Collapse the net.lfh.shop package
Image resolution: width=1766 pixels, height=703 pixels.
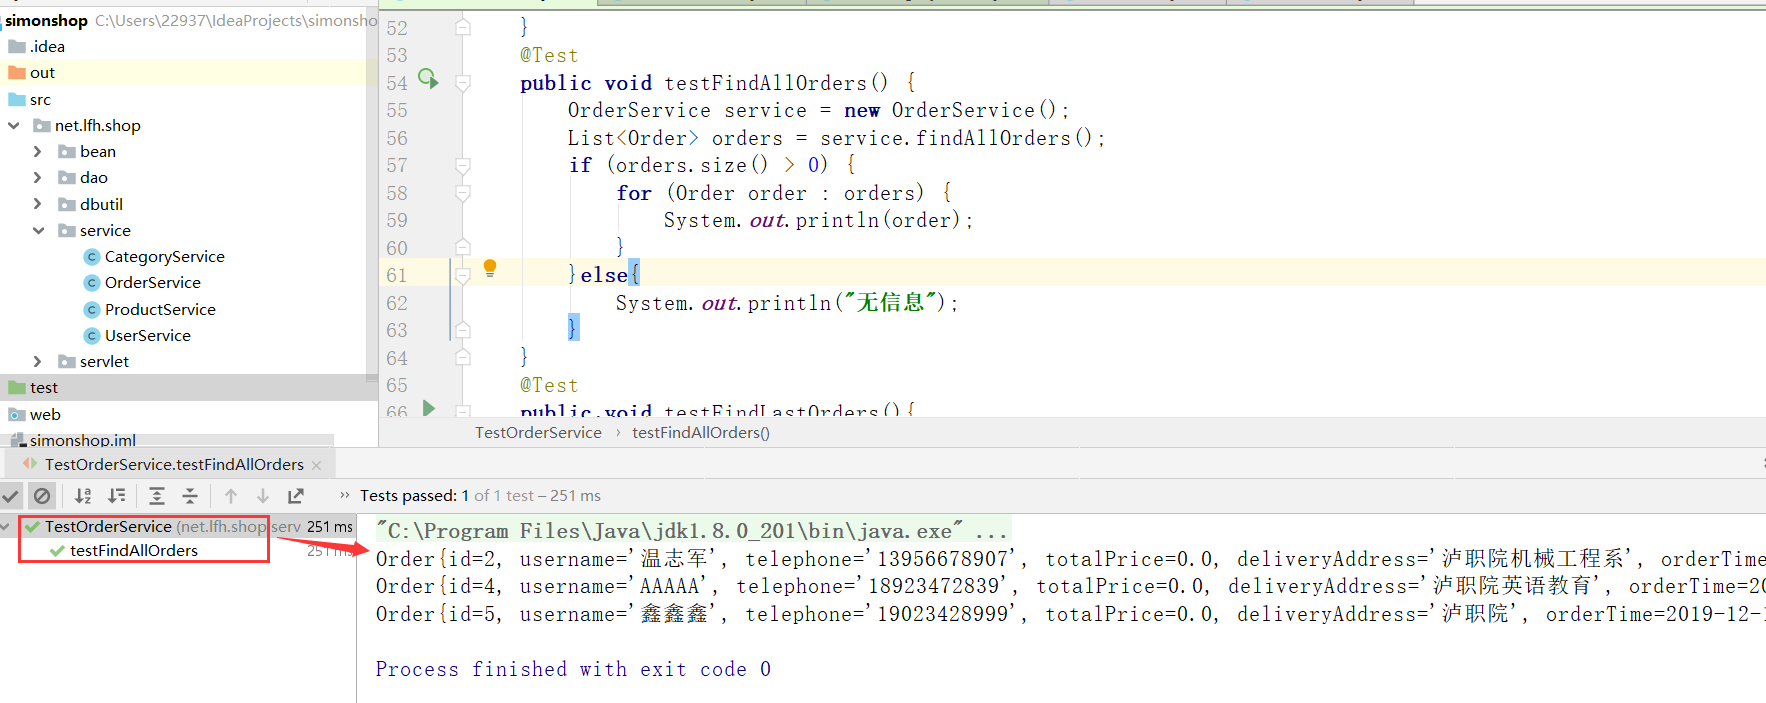14,125
